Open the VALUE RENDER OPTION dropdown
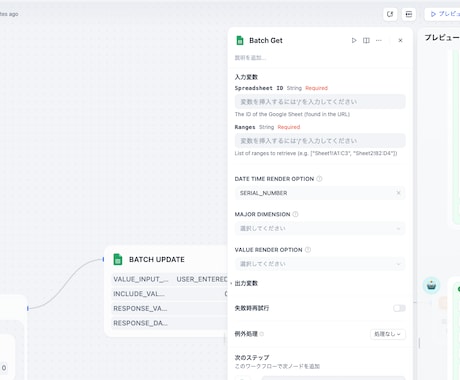Image resolution: width=460 pixels, height=380 pixels. [x=320, y=264]
